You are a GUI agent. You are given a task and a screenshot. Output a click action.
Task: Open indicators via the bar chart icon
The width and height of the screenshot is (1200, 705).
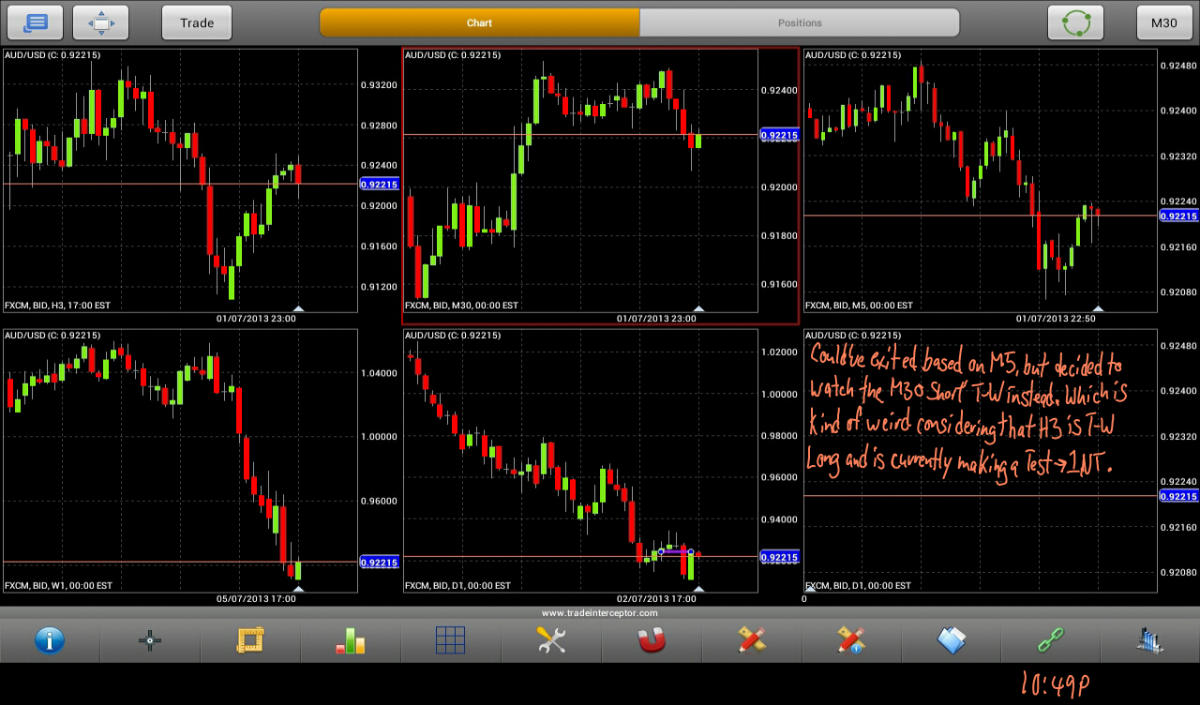point(350,640)
